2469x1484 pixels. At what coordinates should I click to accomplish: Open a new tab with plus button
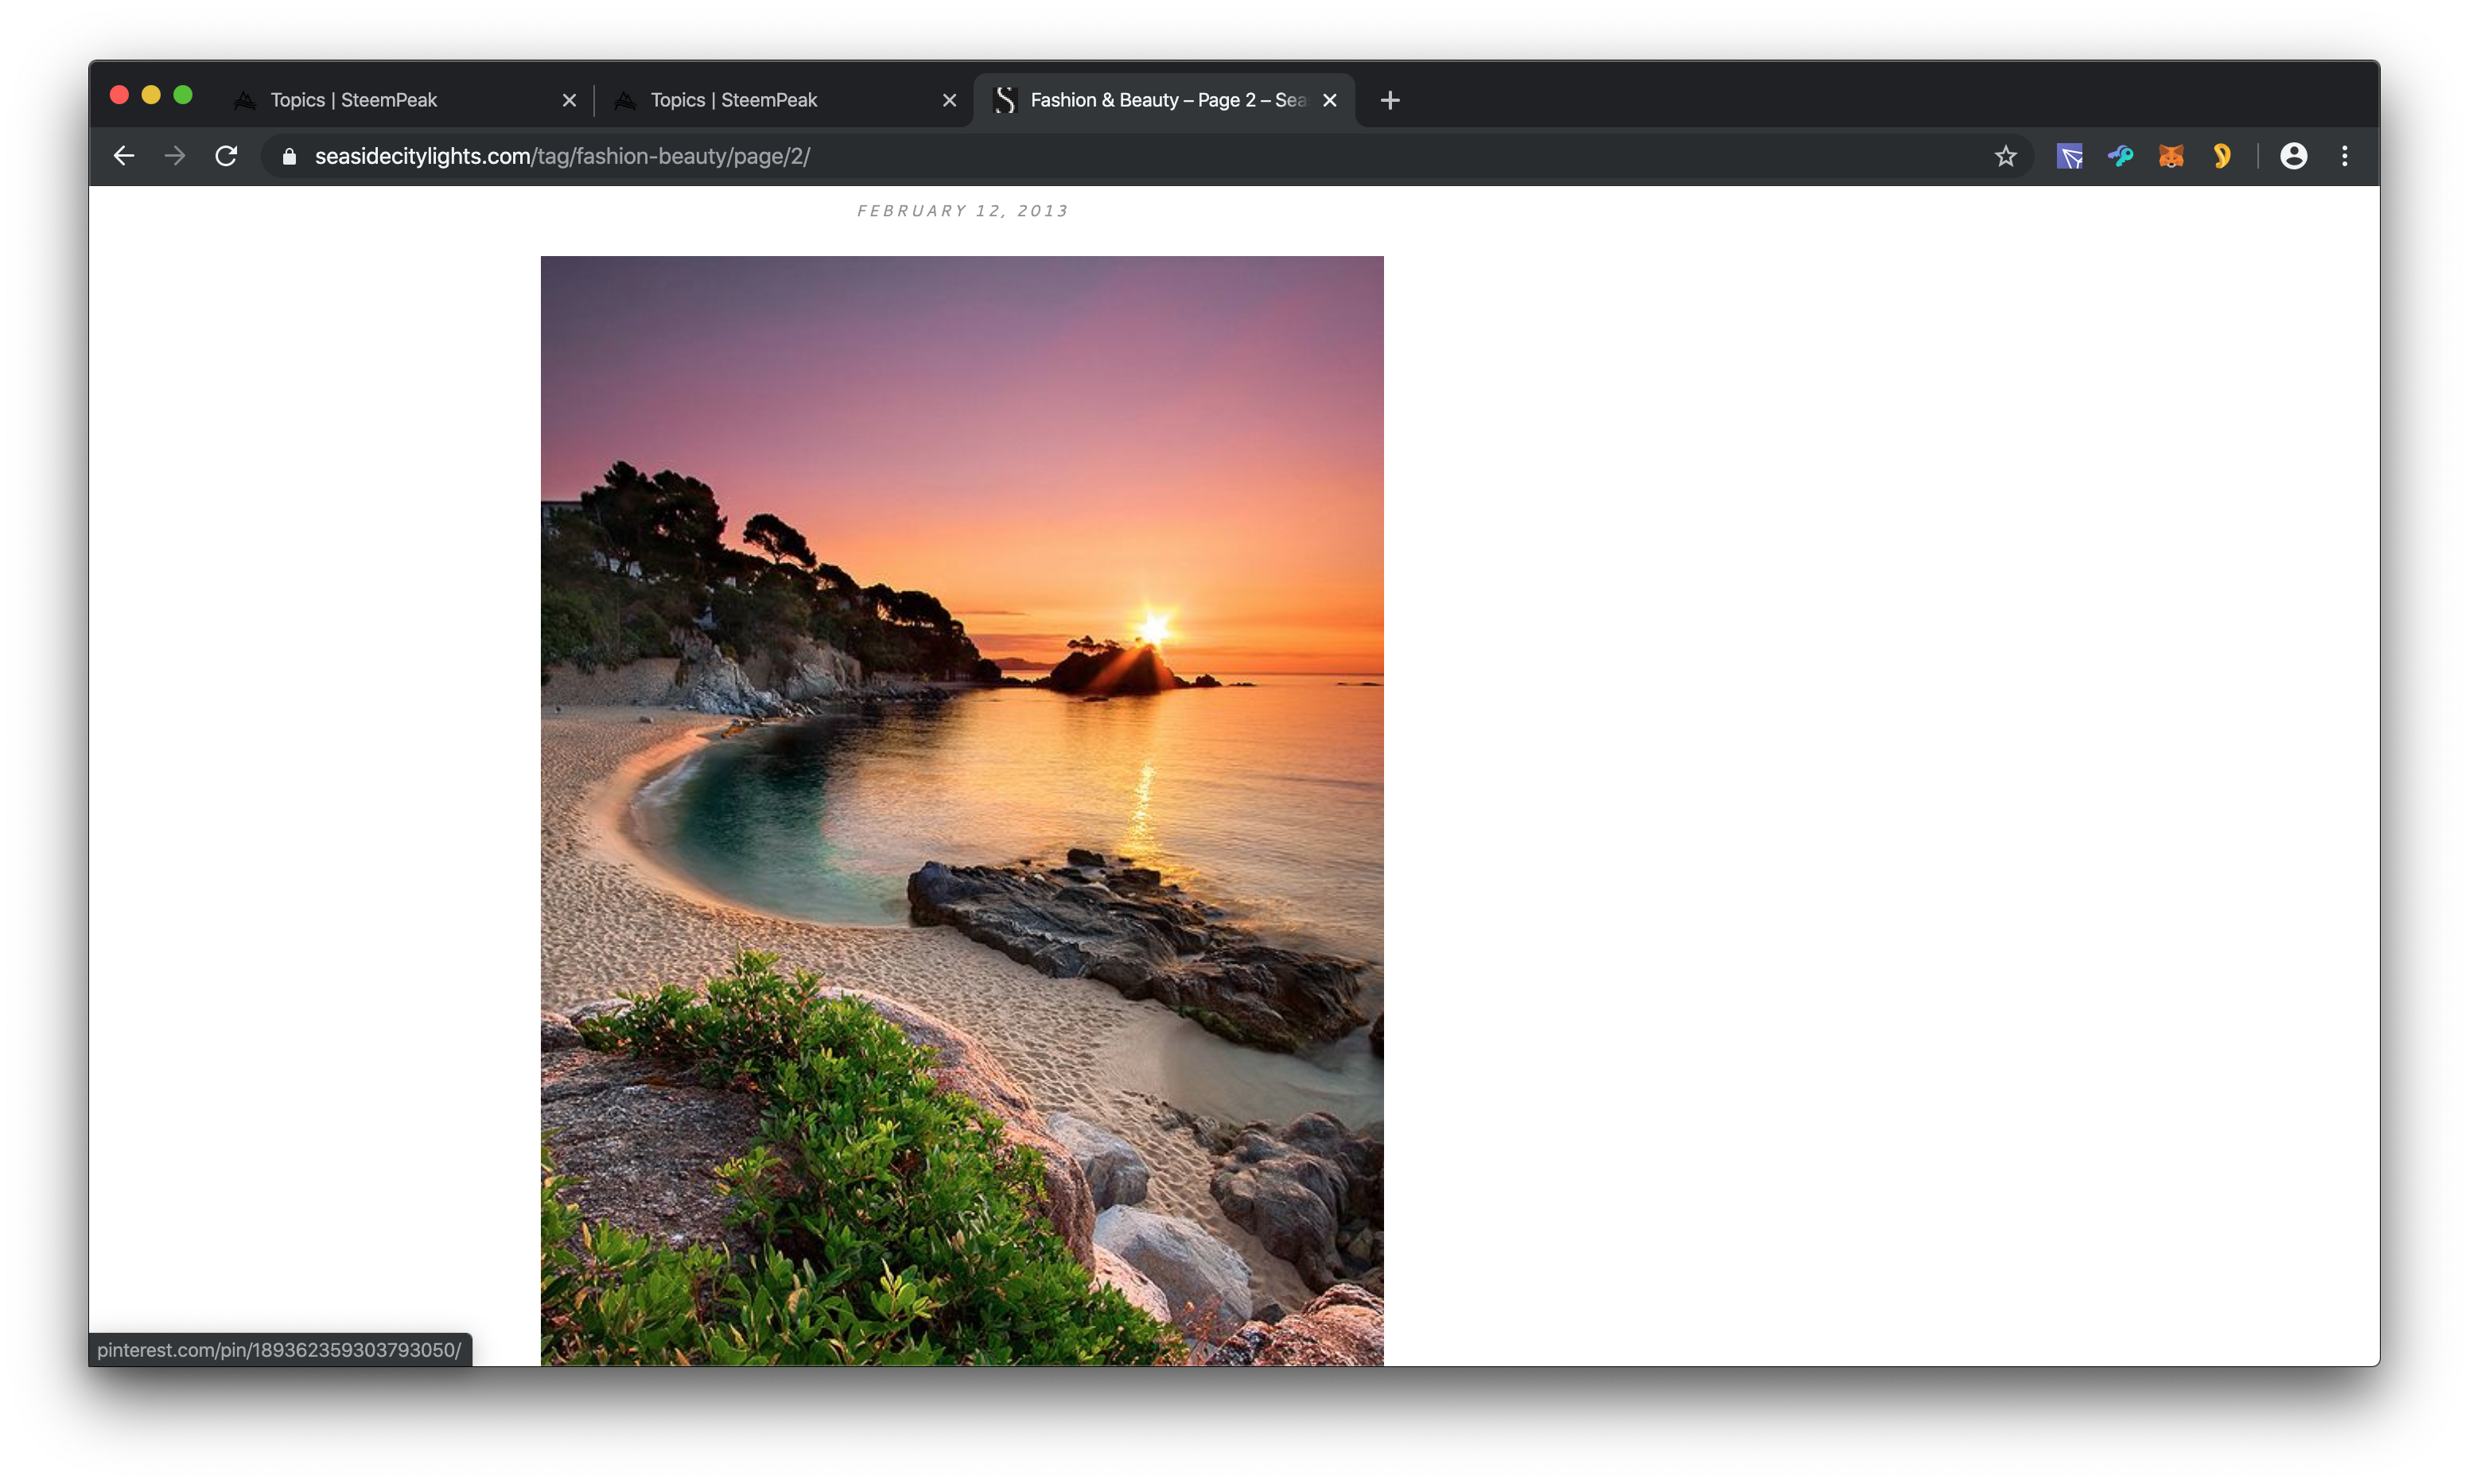1389,100
